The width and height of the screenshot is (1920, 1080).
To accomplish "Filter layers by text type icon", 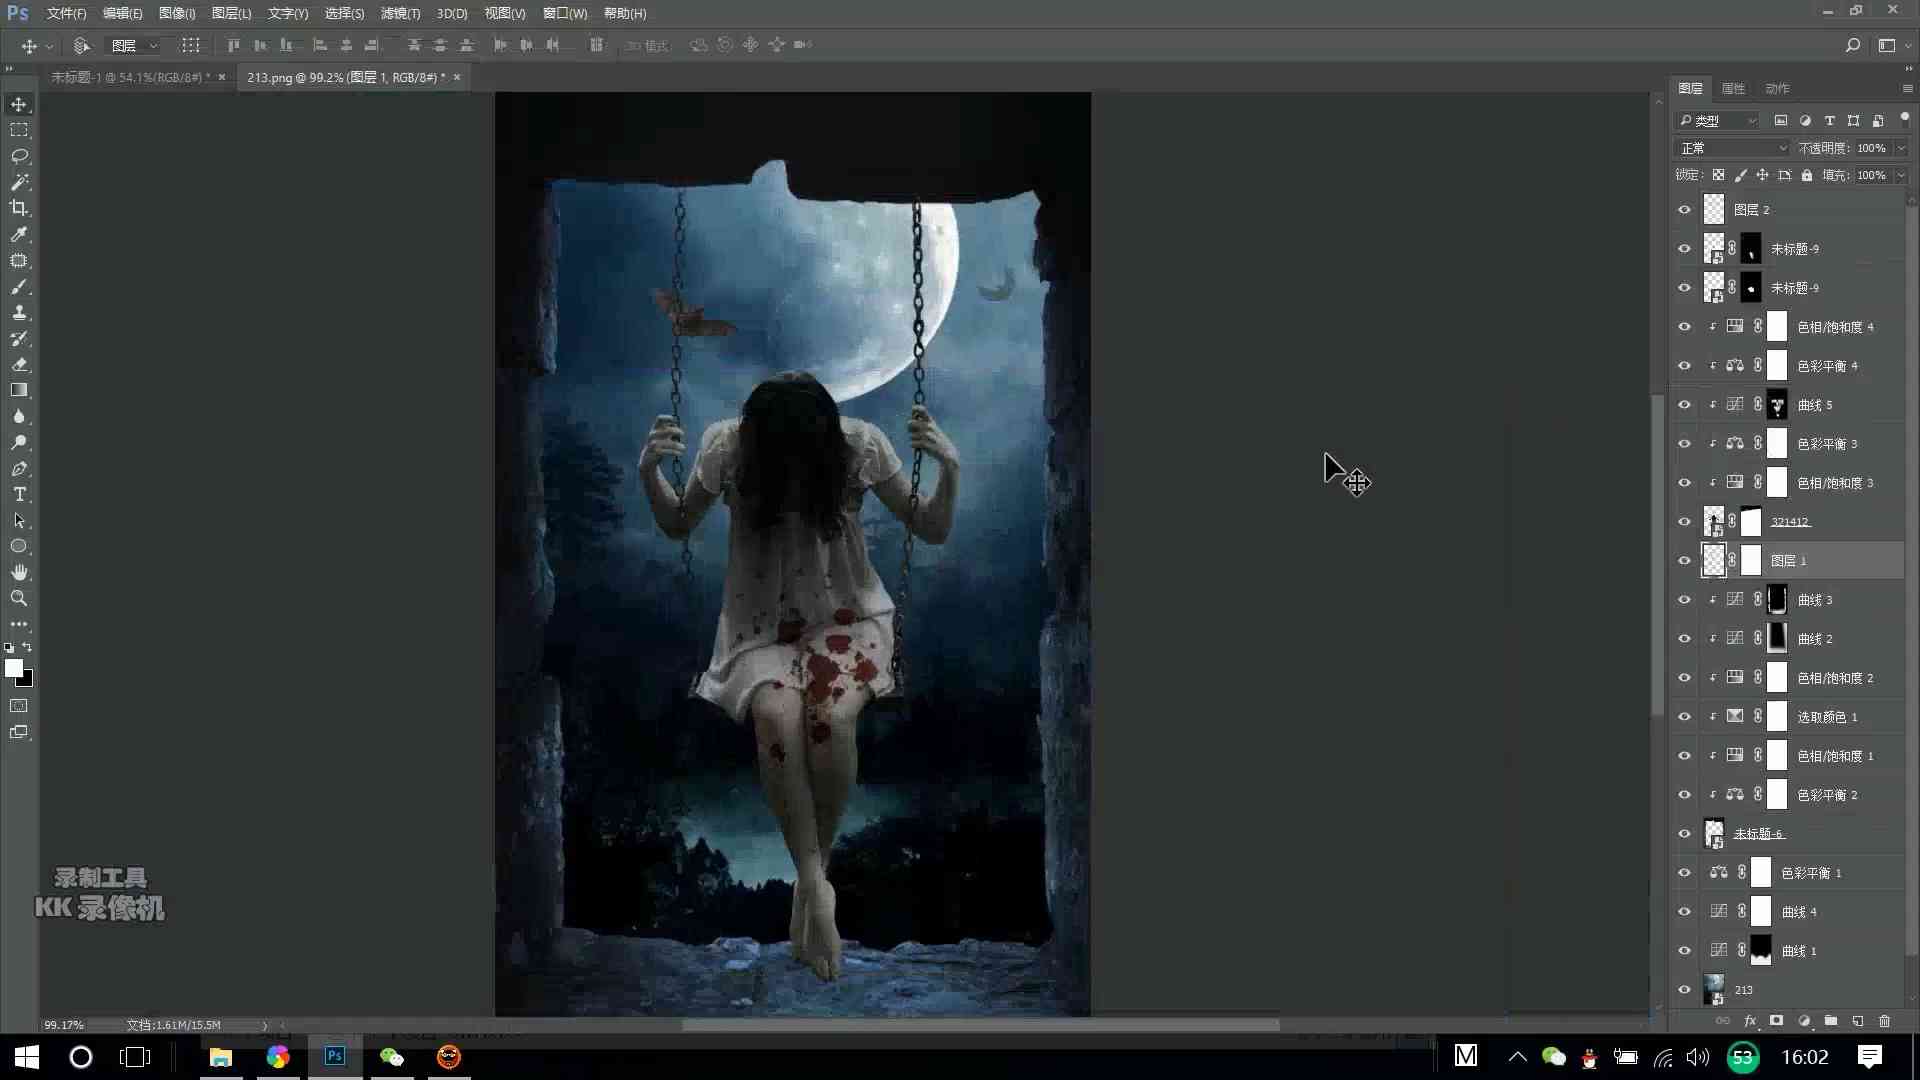I will click(x=1829, y=120).
